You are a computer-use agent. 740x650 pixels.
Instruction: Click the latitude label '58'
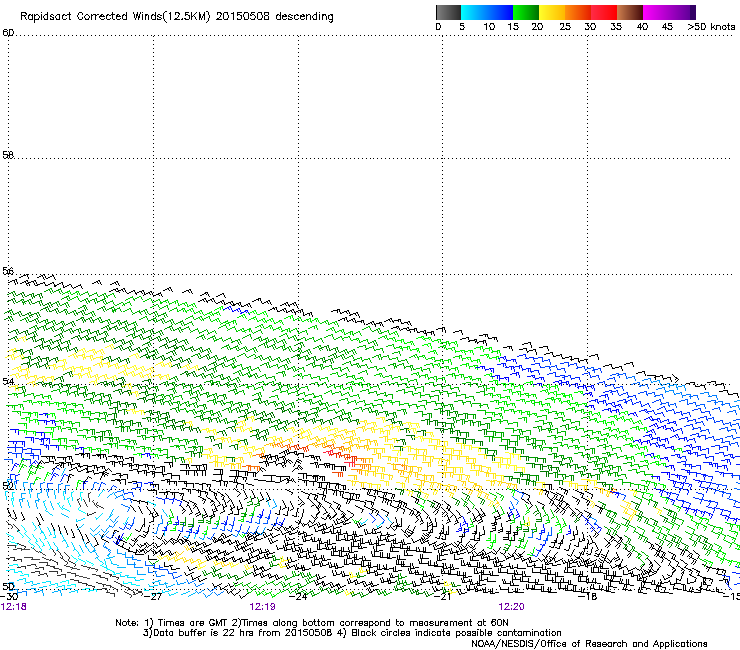point(8,155)
